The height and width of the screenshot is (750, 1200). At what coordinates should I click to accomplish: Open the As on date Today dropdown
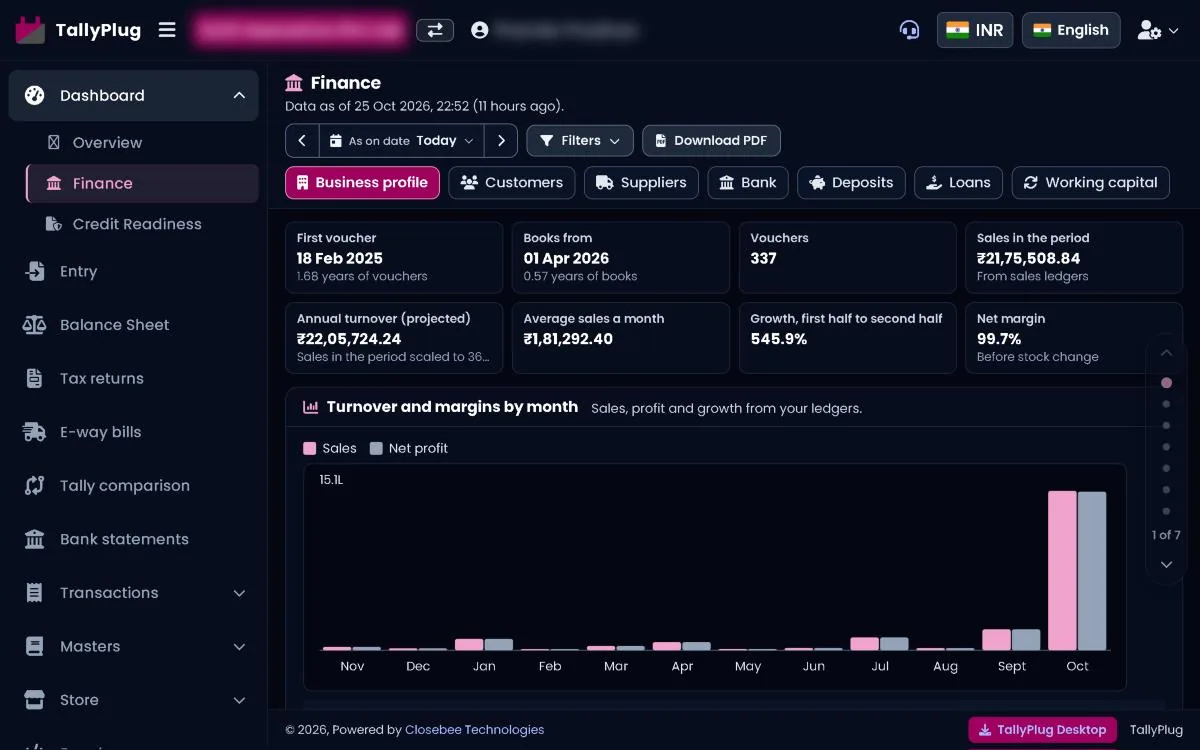(402, 141)
